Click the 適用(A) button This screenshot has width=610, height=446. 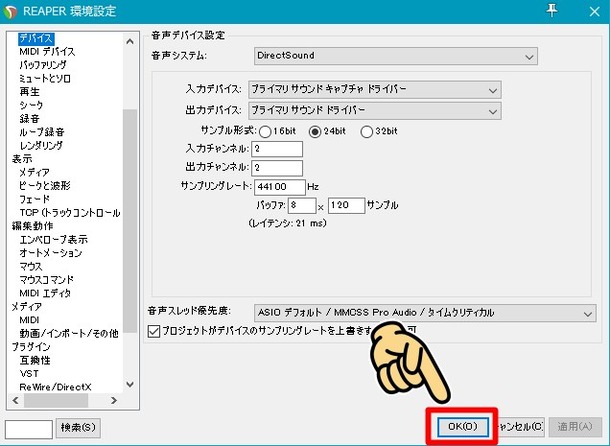(575, 427)
